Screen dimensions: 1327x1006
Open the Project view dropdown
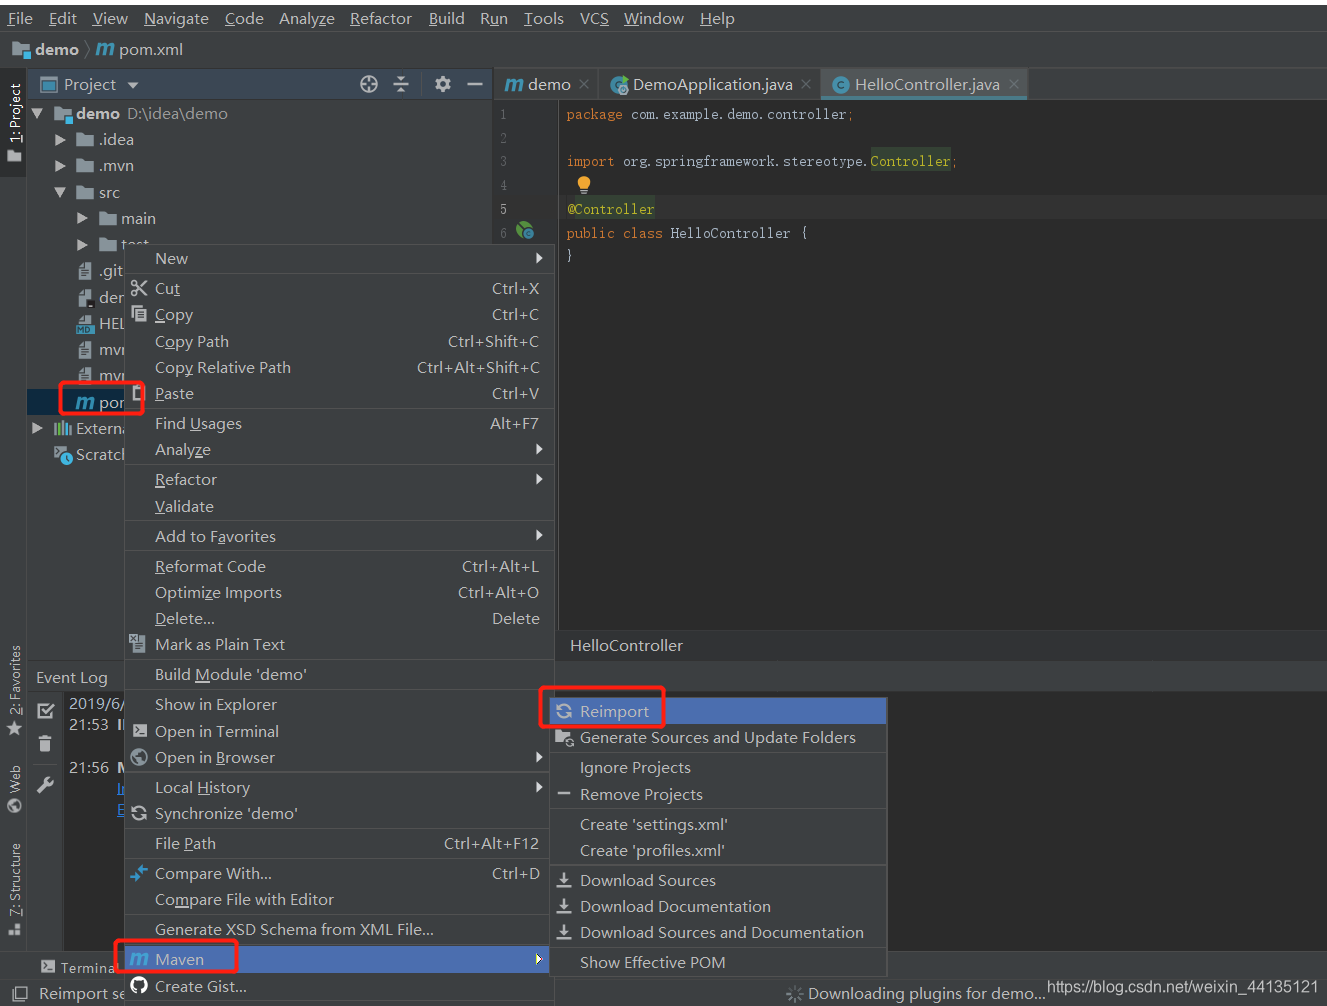point(133,85)
